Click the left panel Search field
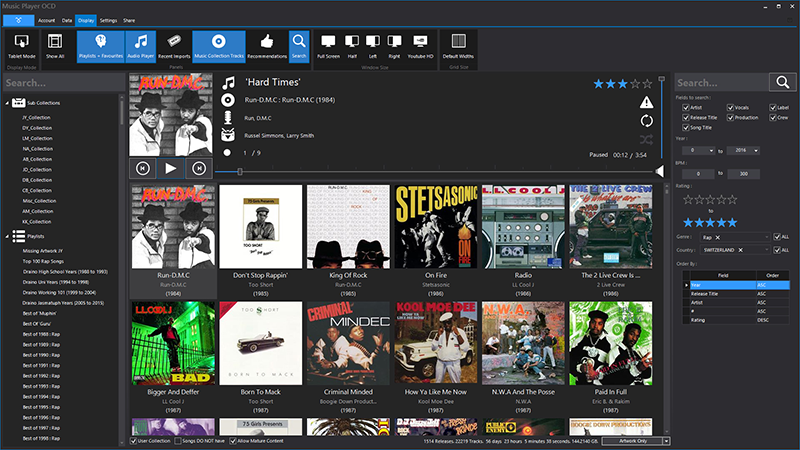 point(64,83)
